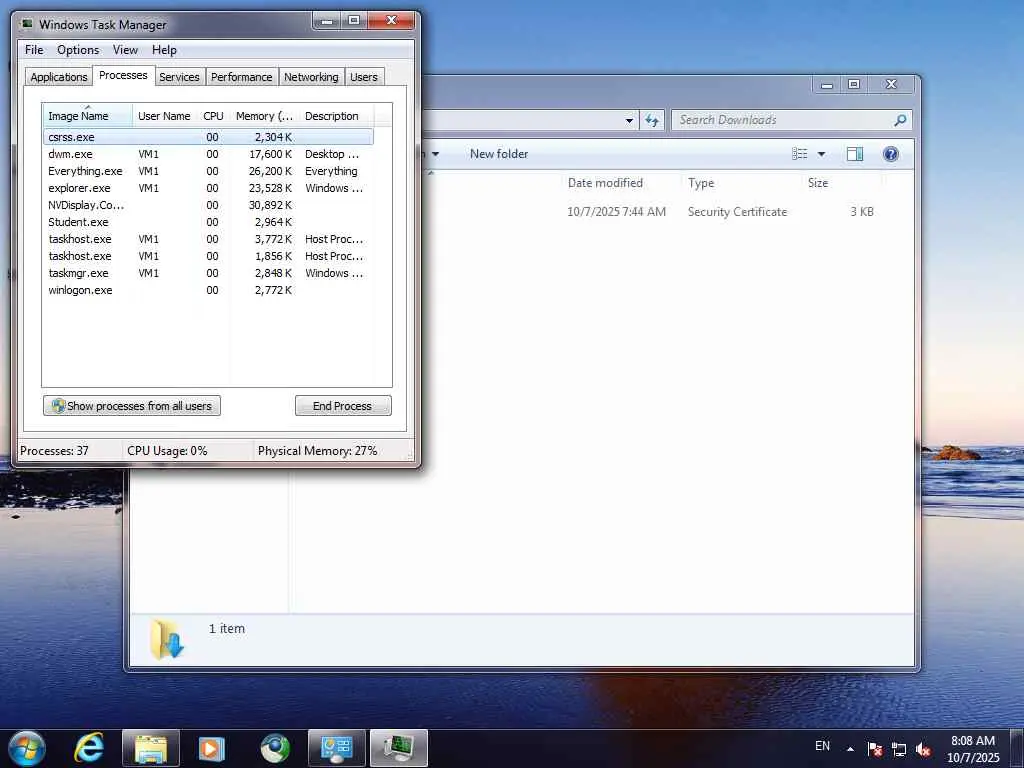Click the EN language indicator
1024x768 pixels.
tap(822, 746)
